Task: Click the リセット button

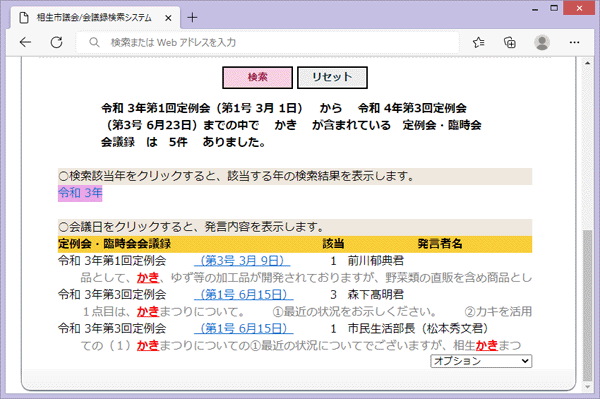Action: click(x=332, y=78)
